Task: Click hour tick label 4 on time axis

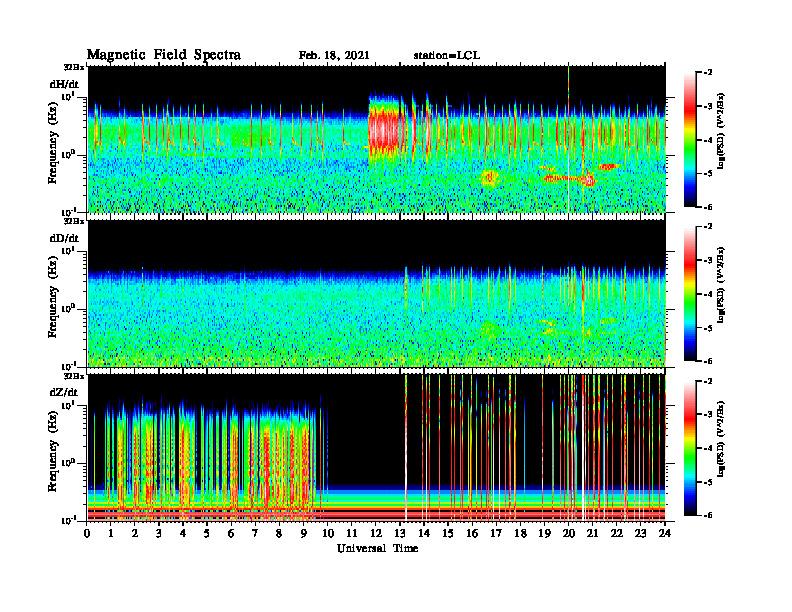Action: tap(183, 533)
